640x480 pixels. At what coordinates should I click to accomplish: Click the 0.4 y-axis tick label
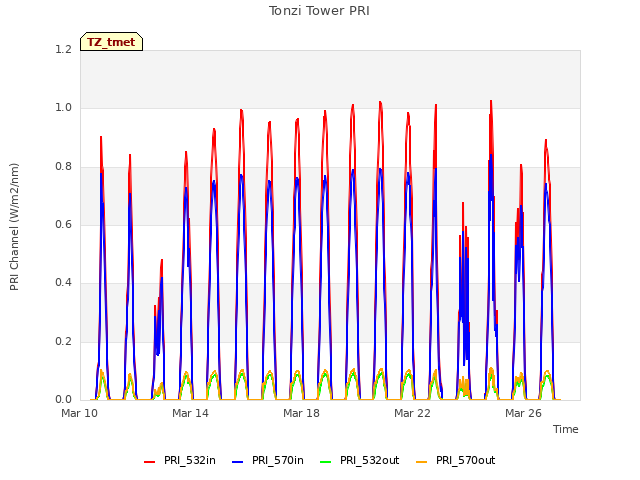click(64, 283)
